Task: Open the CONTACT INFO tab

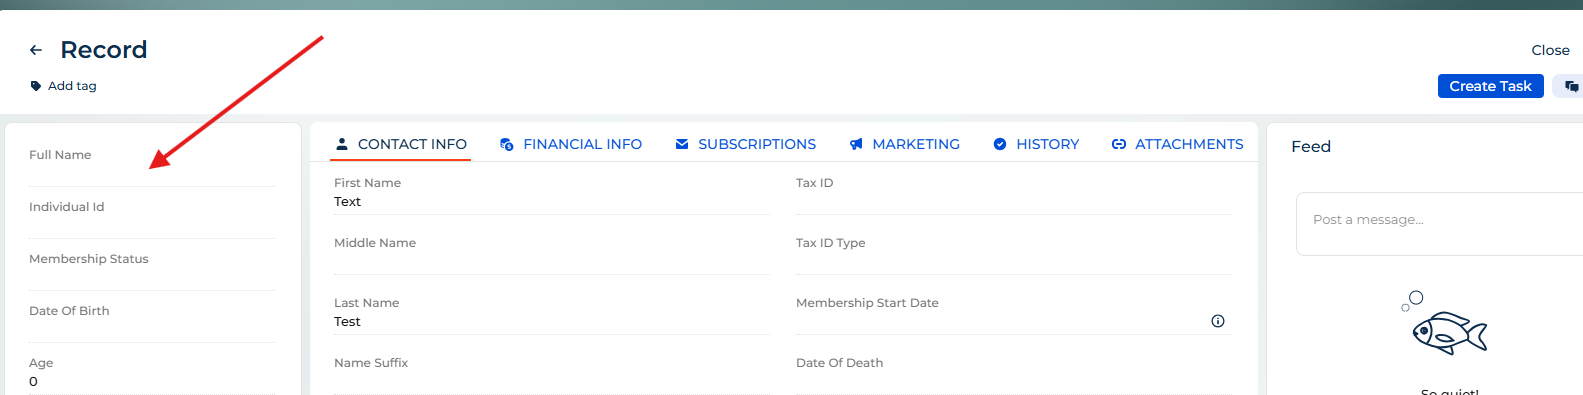Action: click(401, 144)
